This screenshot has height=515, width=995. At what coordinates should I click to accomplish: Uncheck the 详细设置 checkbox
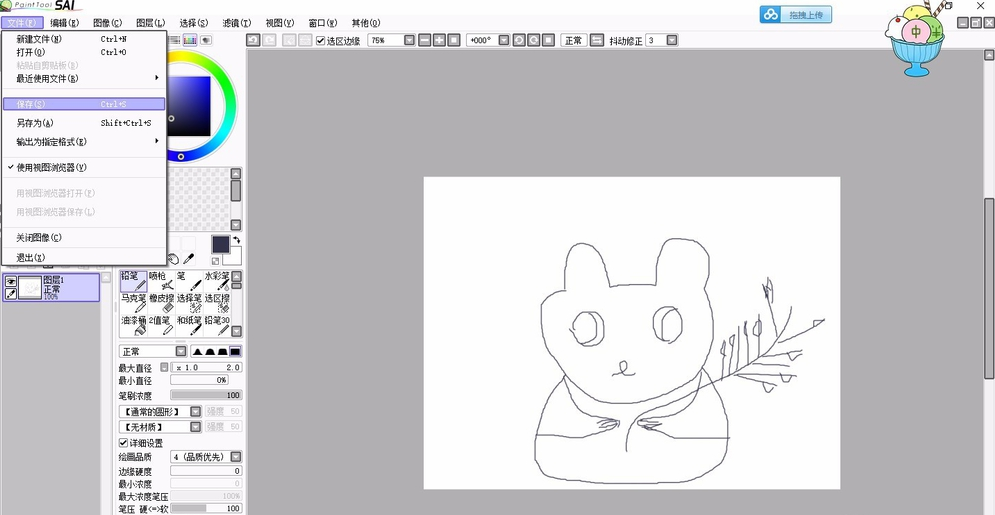pos(124,443)
